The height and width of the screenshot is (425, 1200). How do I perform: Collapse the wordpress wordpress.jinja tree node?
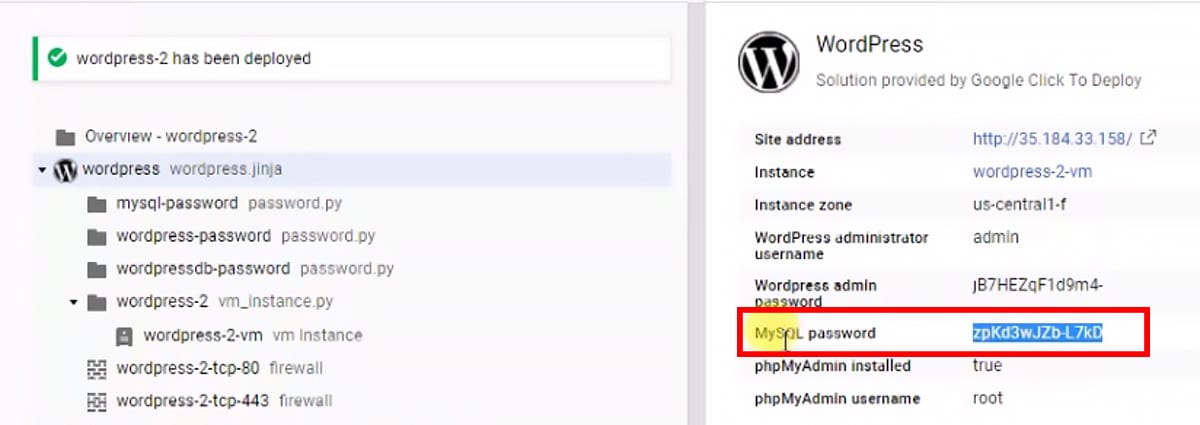(x=42, y=170)
